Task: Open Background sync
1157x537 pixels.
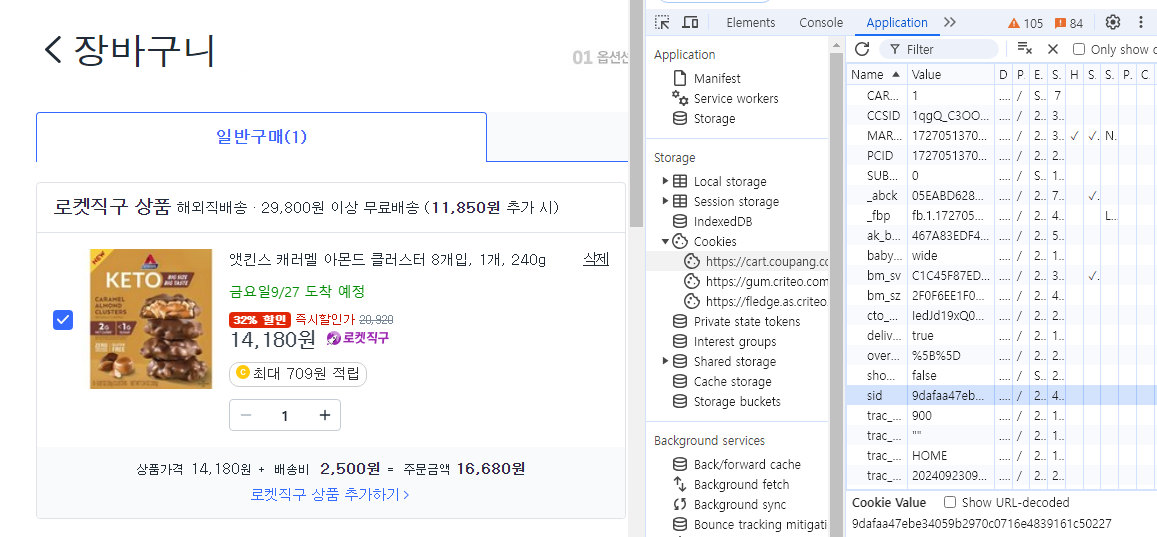Action: 729,505
